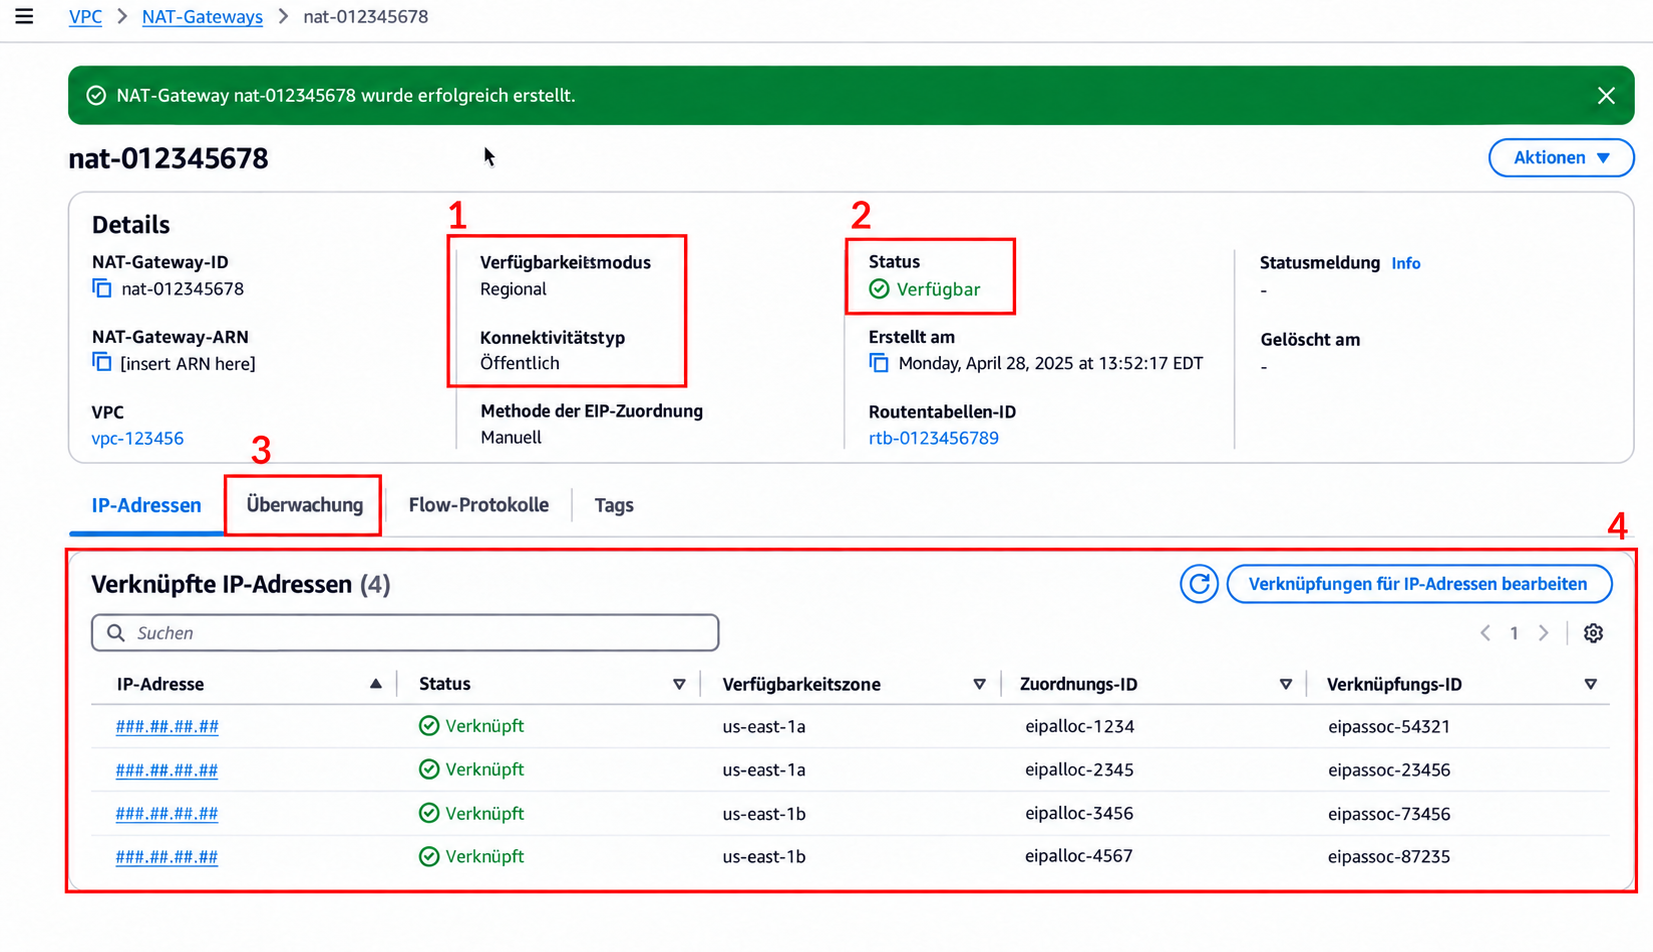This screenshot has height=952, width=1653.
Task: Click the Verfügbar status check icon
Action: point(879,289)
